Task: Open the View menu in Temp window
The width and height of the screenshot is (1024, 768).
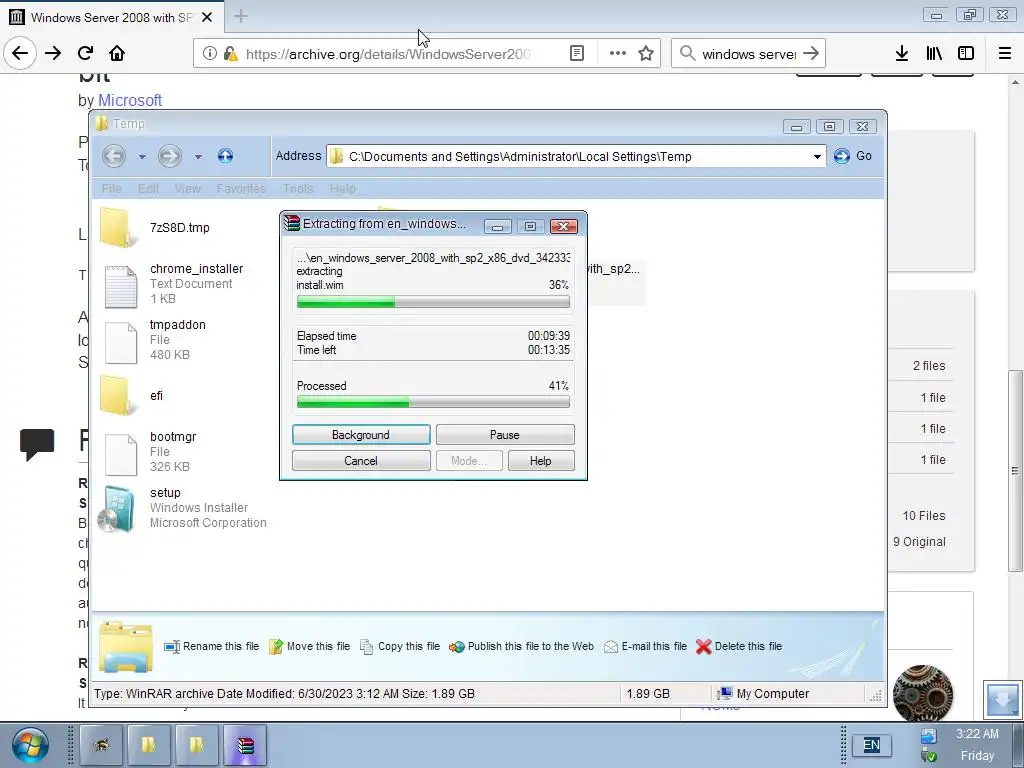Action: pos(187,189)
